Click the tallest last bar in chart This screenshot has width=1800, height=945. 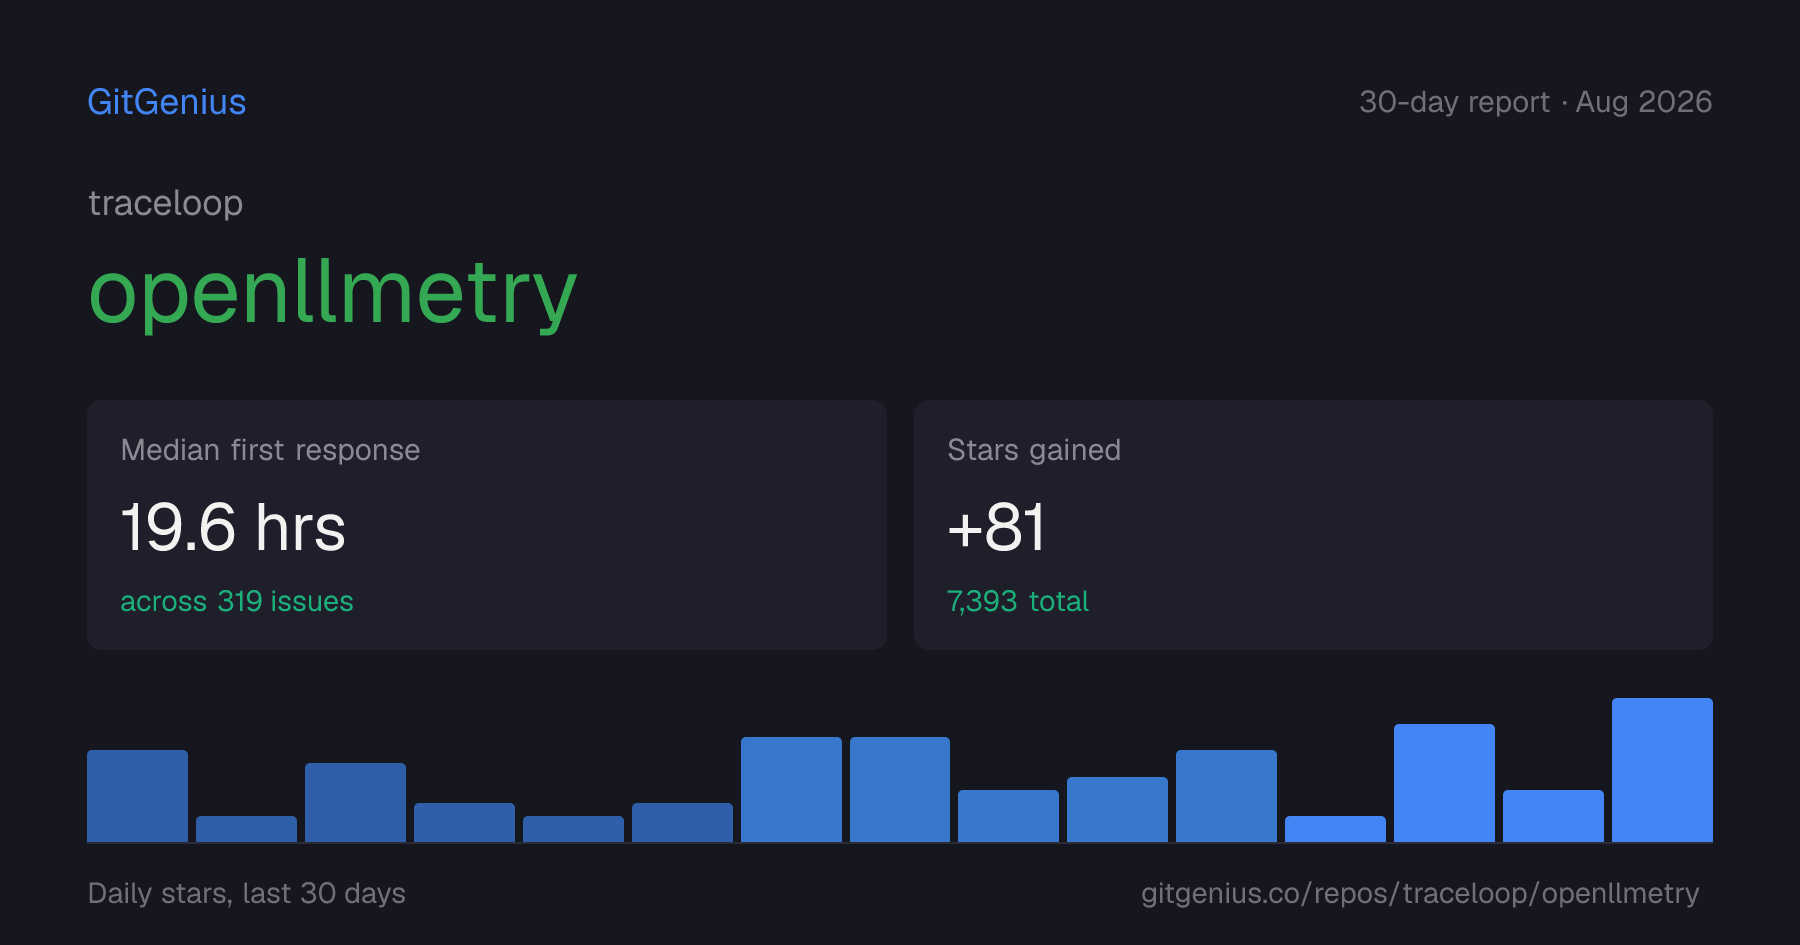pos(1662,770)
